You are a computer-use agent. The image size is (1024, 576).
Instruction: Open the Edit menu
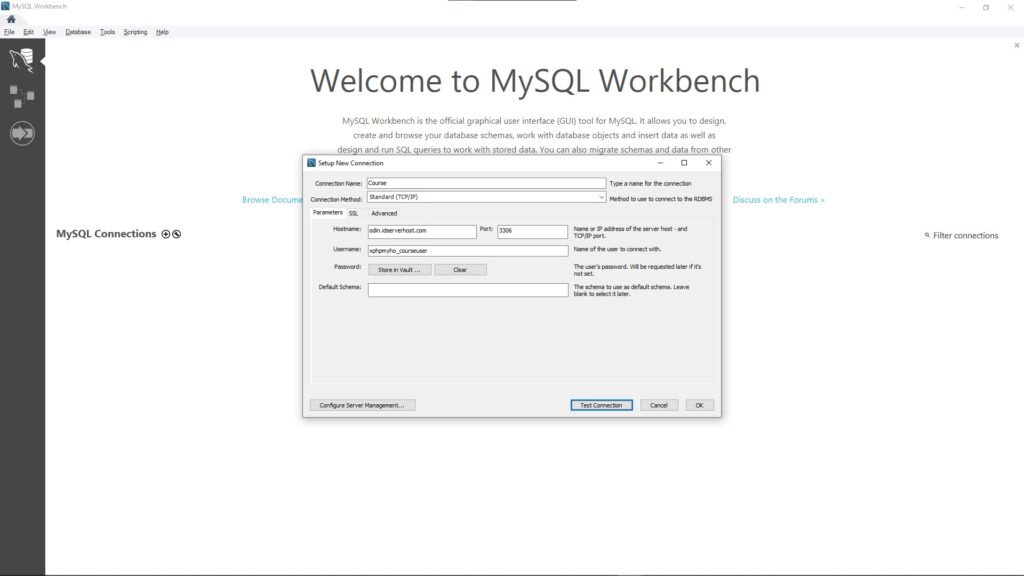[x=28, y=32]
